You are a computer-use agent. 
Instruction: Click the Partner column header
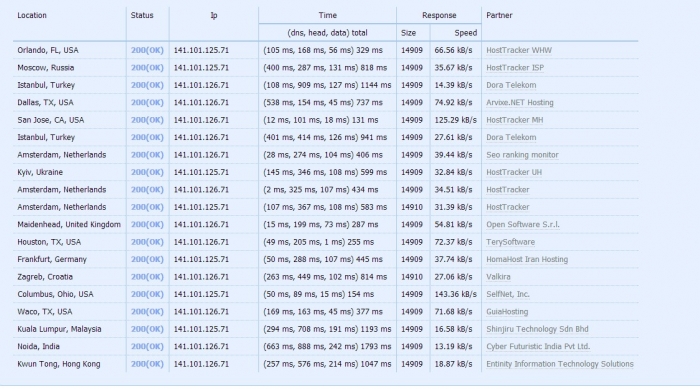(499, 15)
